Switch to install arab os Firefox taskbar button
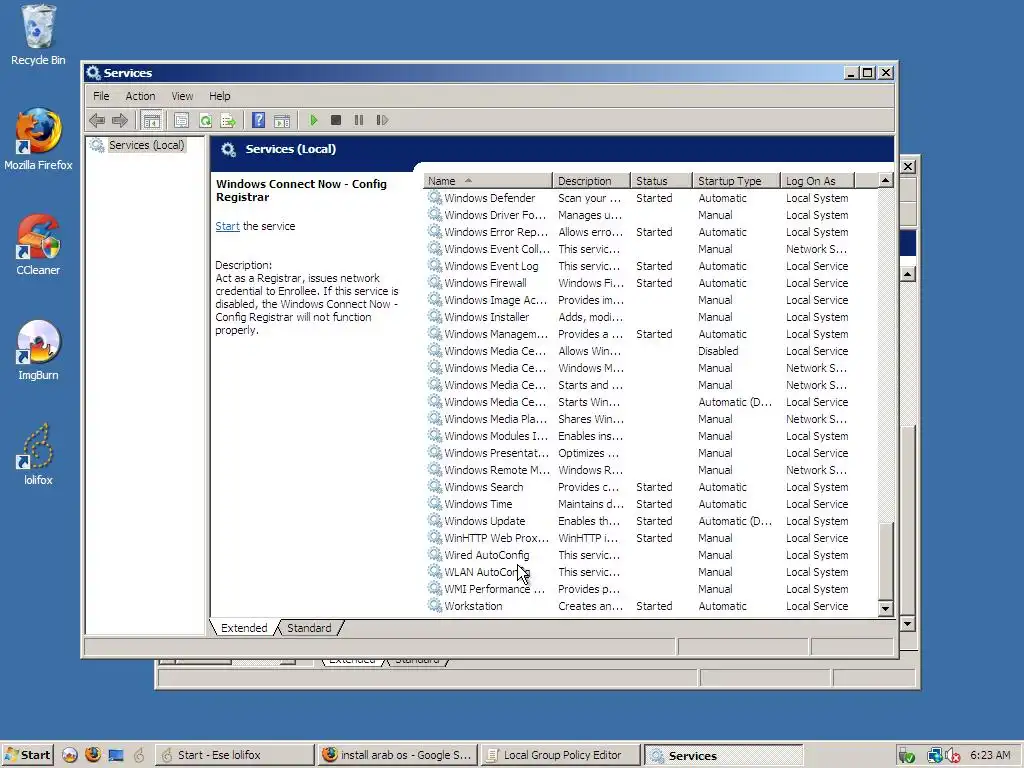Viewport: 1024px width, 768px height. [x=397, y=755]
